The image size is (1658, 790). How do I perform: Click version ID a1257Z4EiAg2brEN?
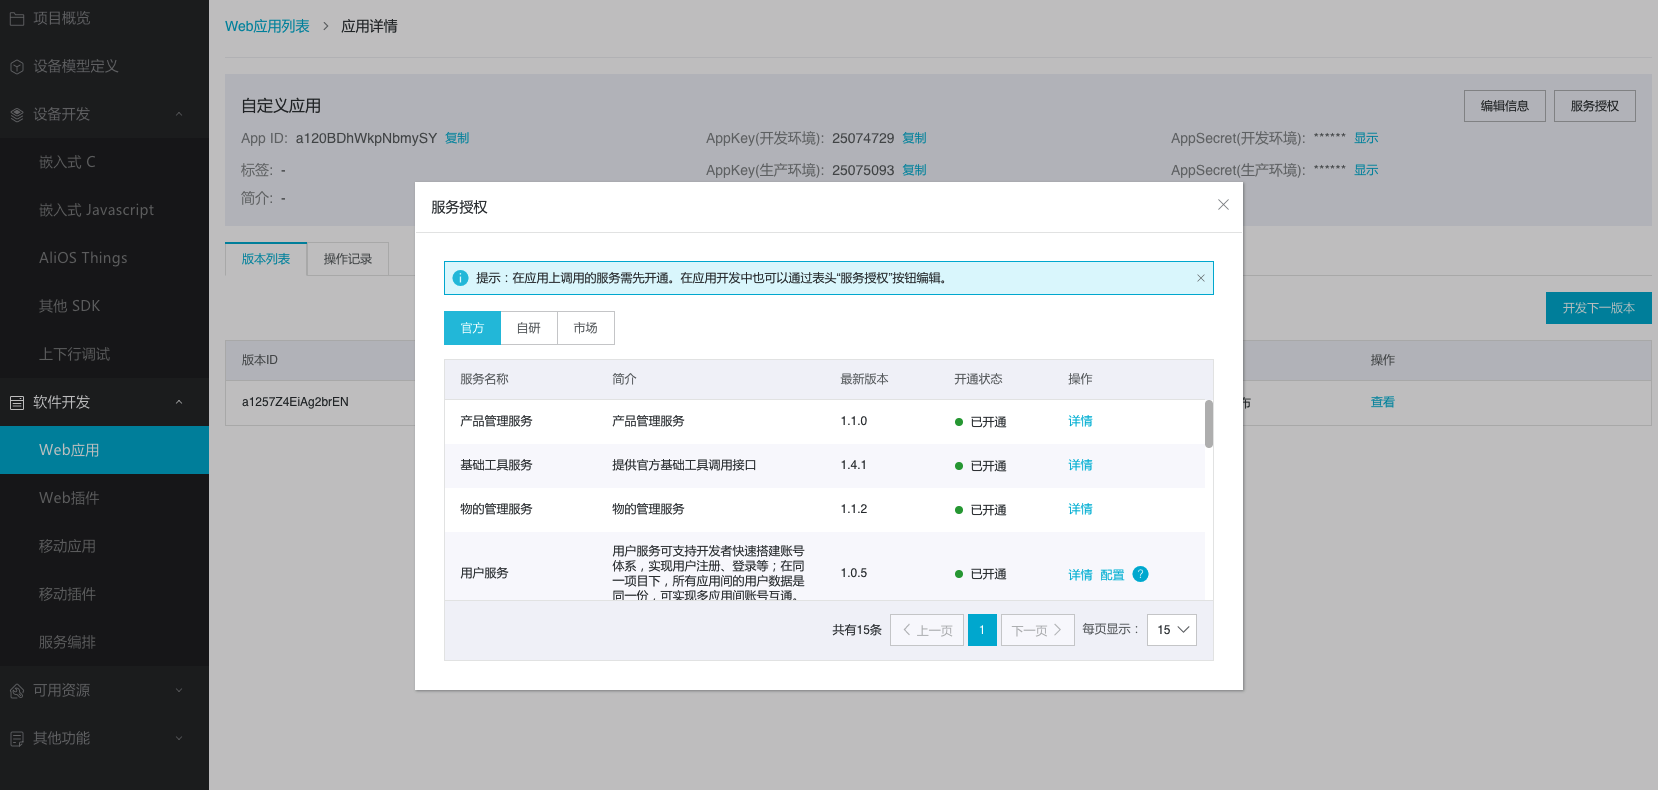pyautogui.click(x=295, y=402)
